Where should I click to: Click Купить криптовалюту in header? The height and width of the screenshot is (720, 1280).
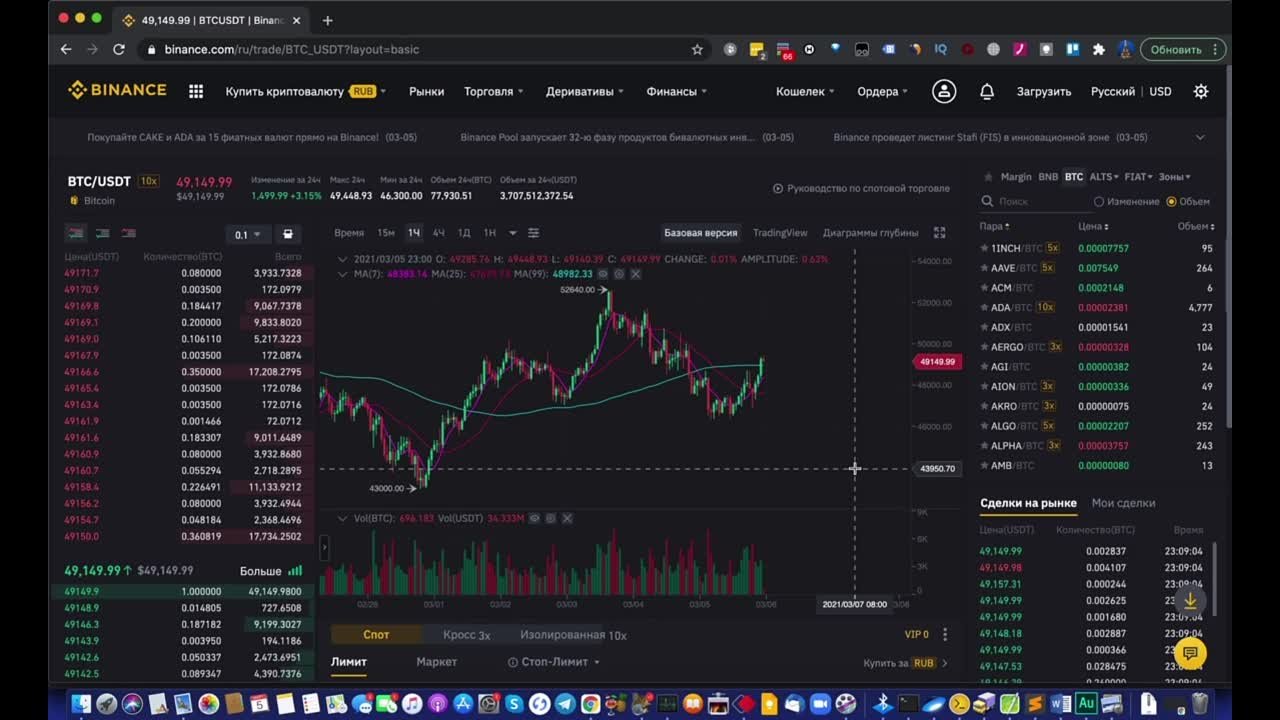coord(284,91)
